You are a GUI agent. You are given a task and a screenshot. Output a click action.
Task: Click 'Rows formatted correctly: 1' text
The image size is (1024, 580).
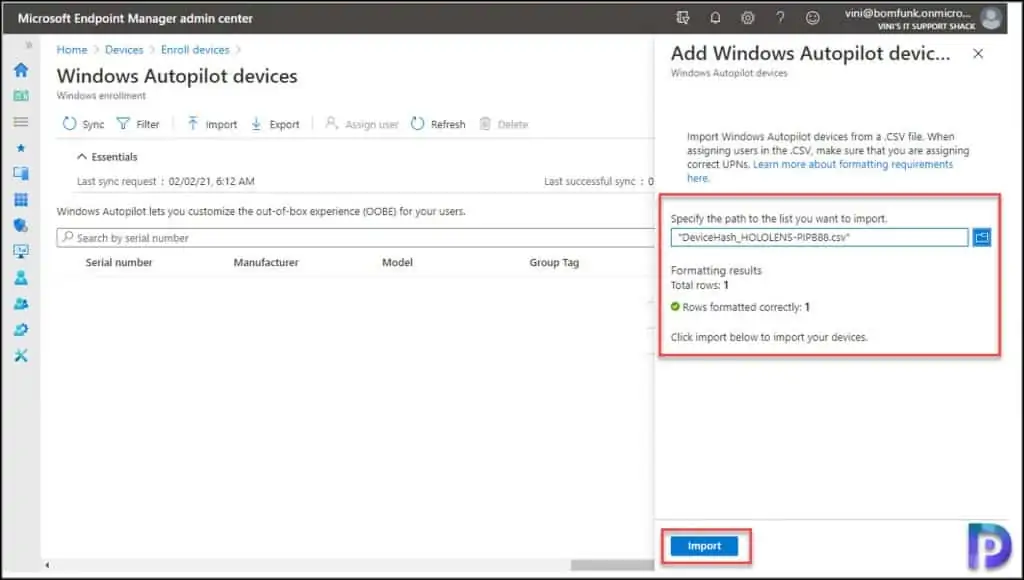point(746,307)
